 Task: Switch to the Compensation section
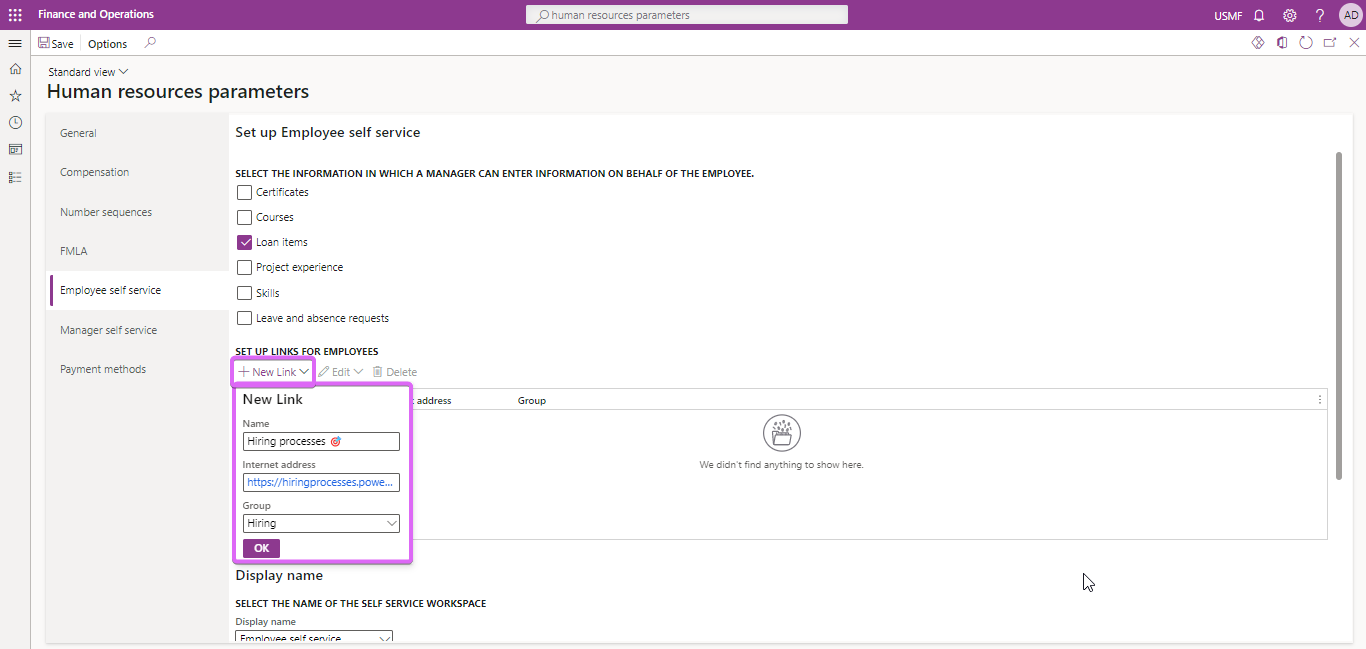pos(94,171)
